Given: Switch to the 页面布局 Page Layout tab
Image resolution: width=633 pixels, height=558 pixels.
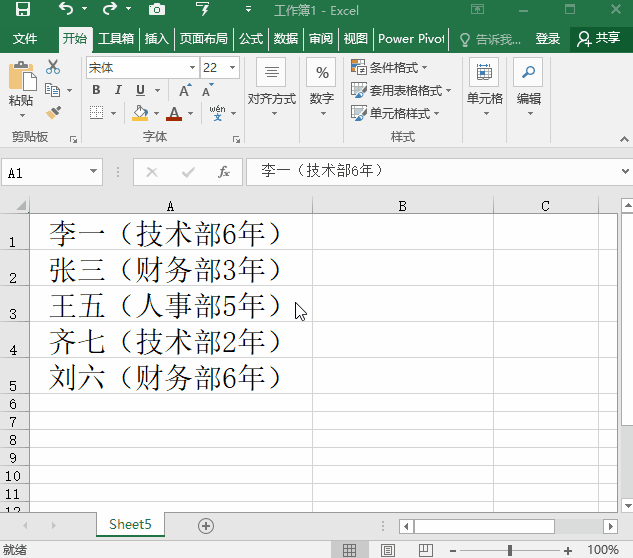Looking at the screenshot, I should (203, 39).
